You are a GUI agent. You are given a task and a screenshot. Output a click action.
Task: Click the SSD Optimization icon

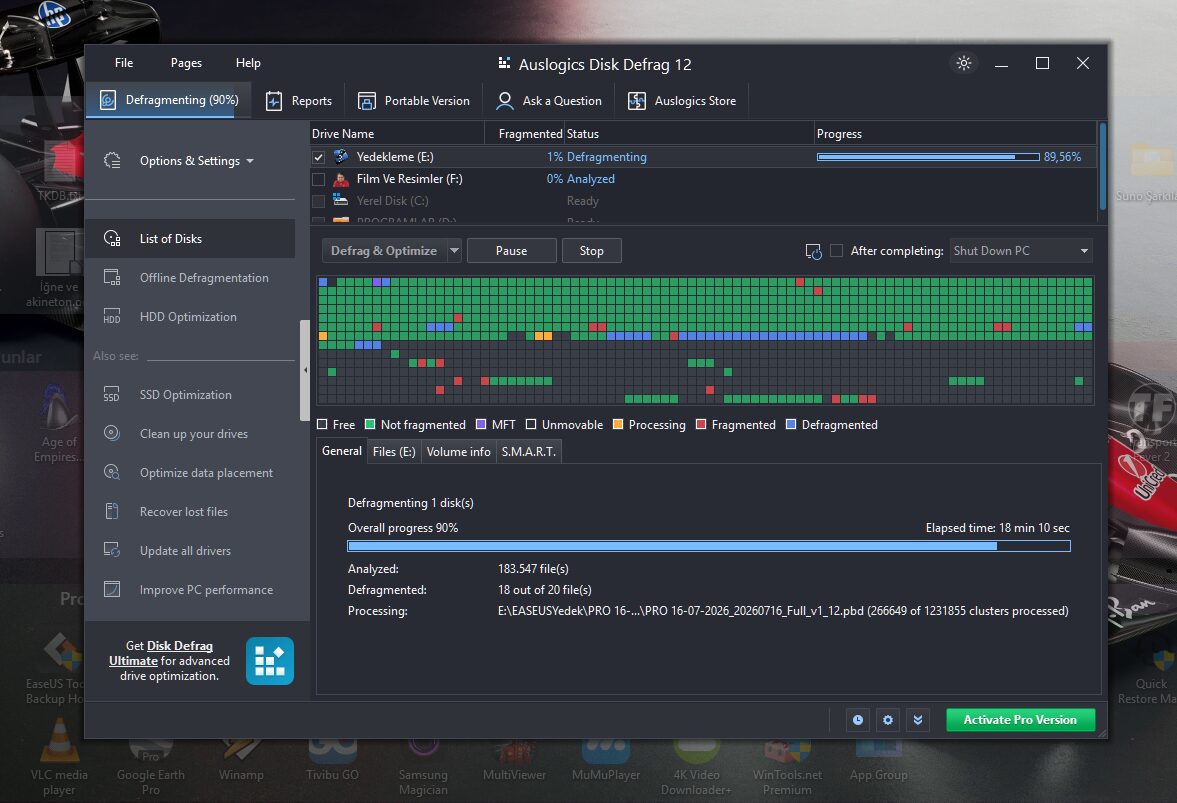point(112,395)
